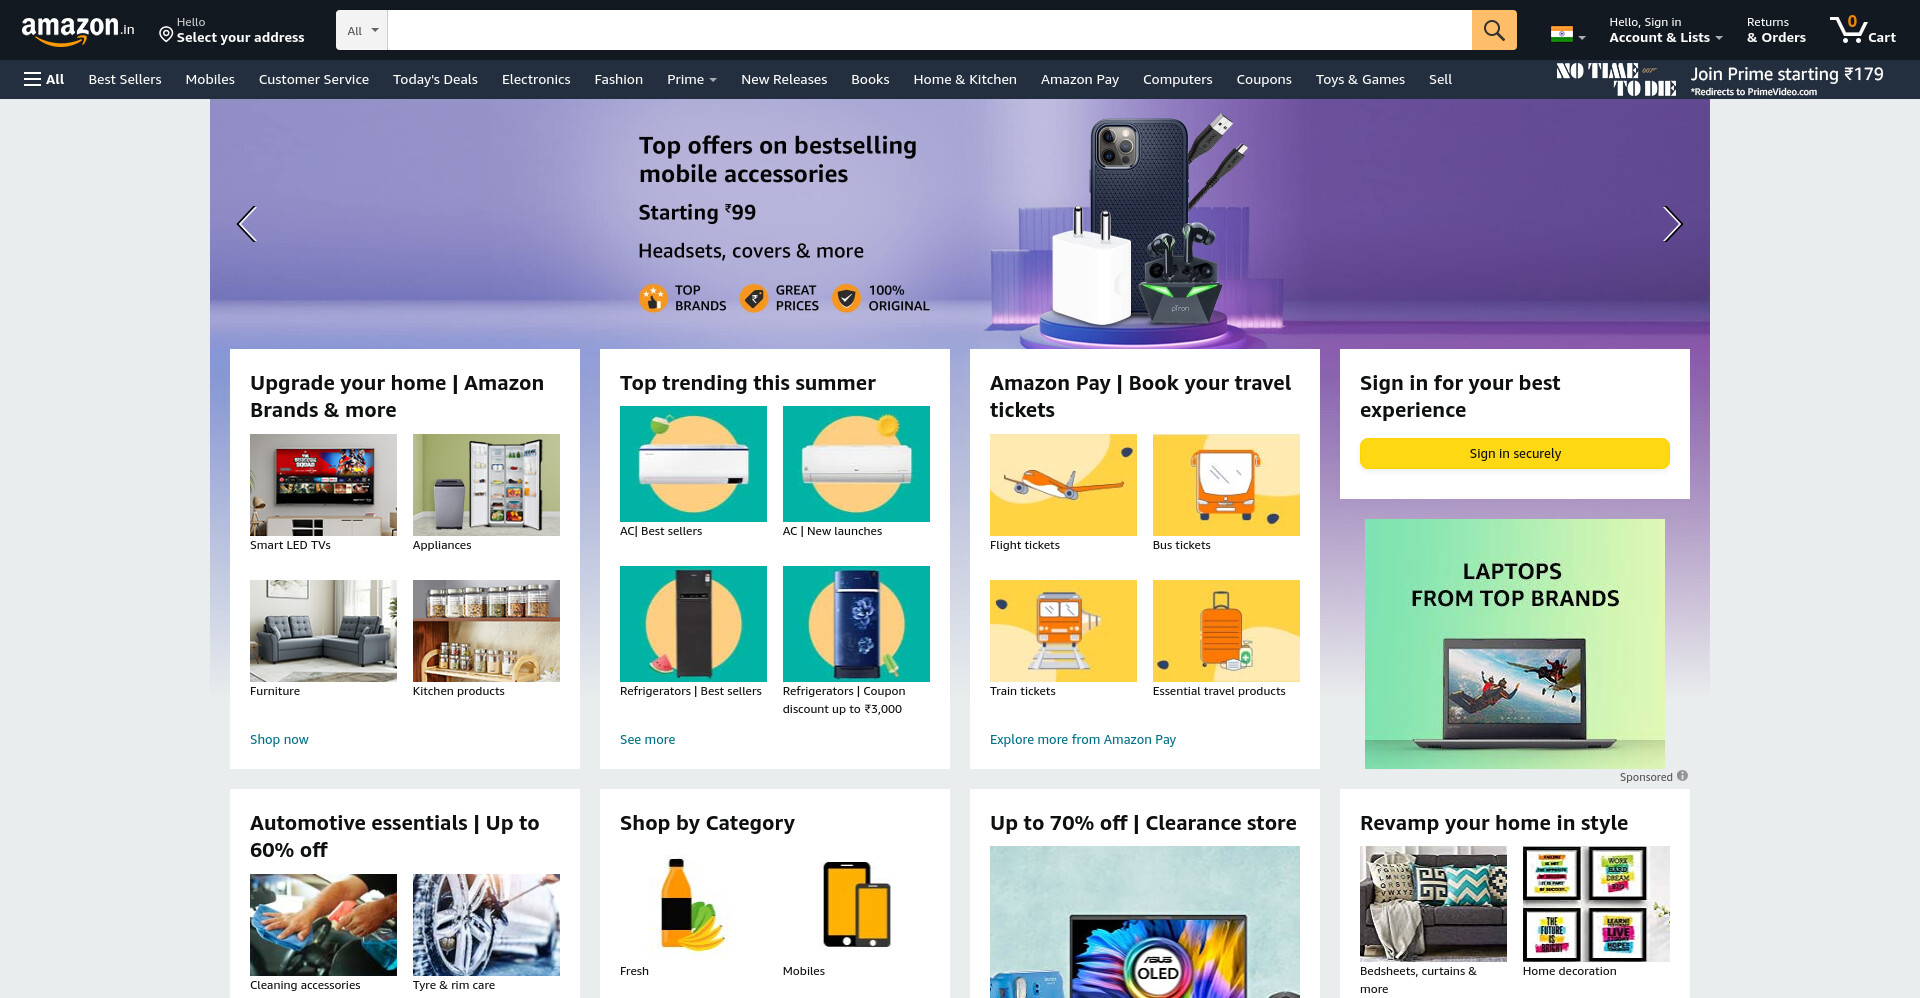The height and width of the screenshot is (998, 1920).
Task: Open Home & Kitchen navigation item
Action: pyautogui.click(x=965, y=79)
